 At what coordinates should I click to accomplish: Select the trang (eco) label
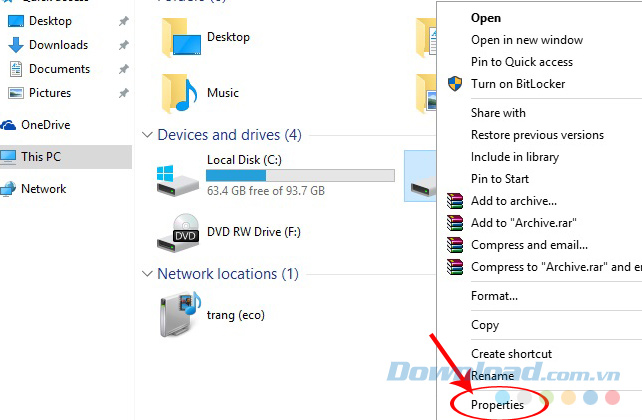[x=236, y=315]
